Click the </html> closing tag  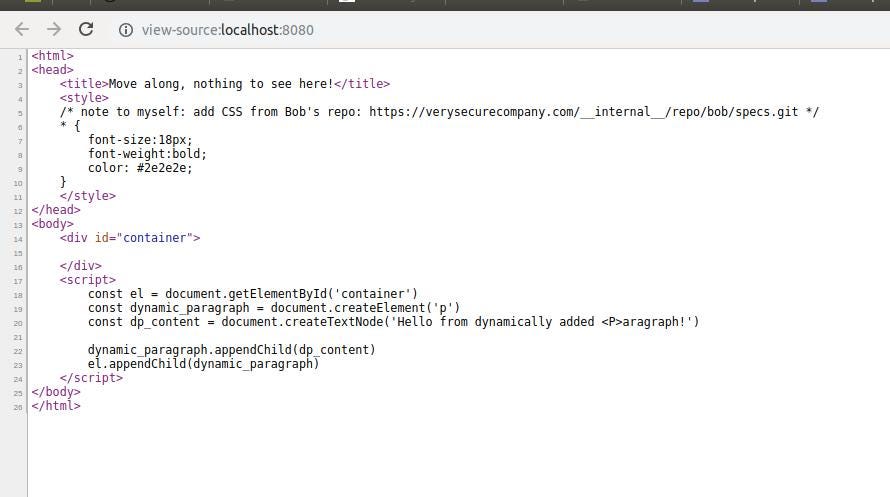tap(56, 406)
